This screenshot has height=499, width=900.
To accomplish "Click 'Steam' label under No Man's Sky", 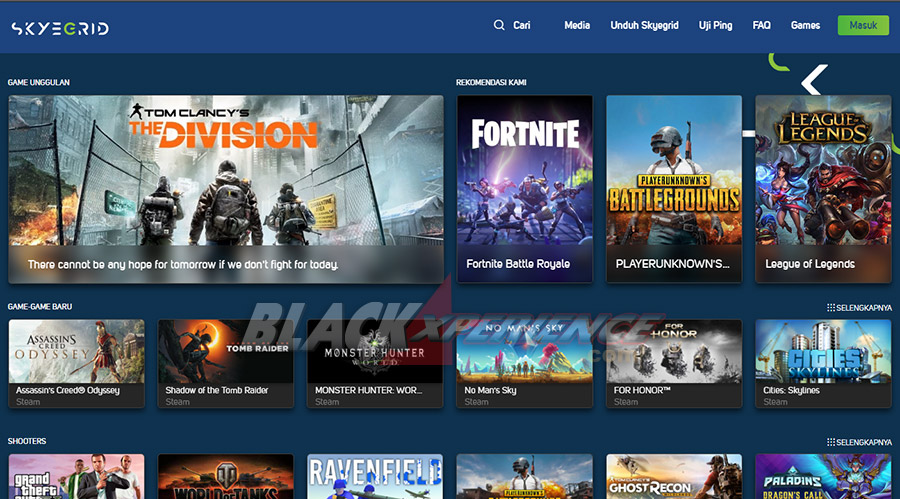I will (x=476, y=402).
